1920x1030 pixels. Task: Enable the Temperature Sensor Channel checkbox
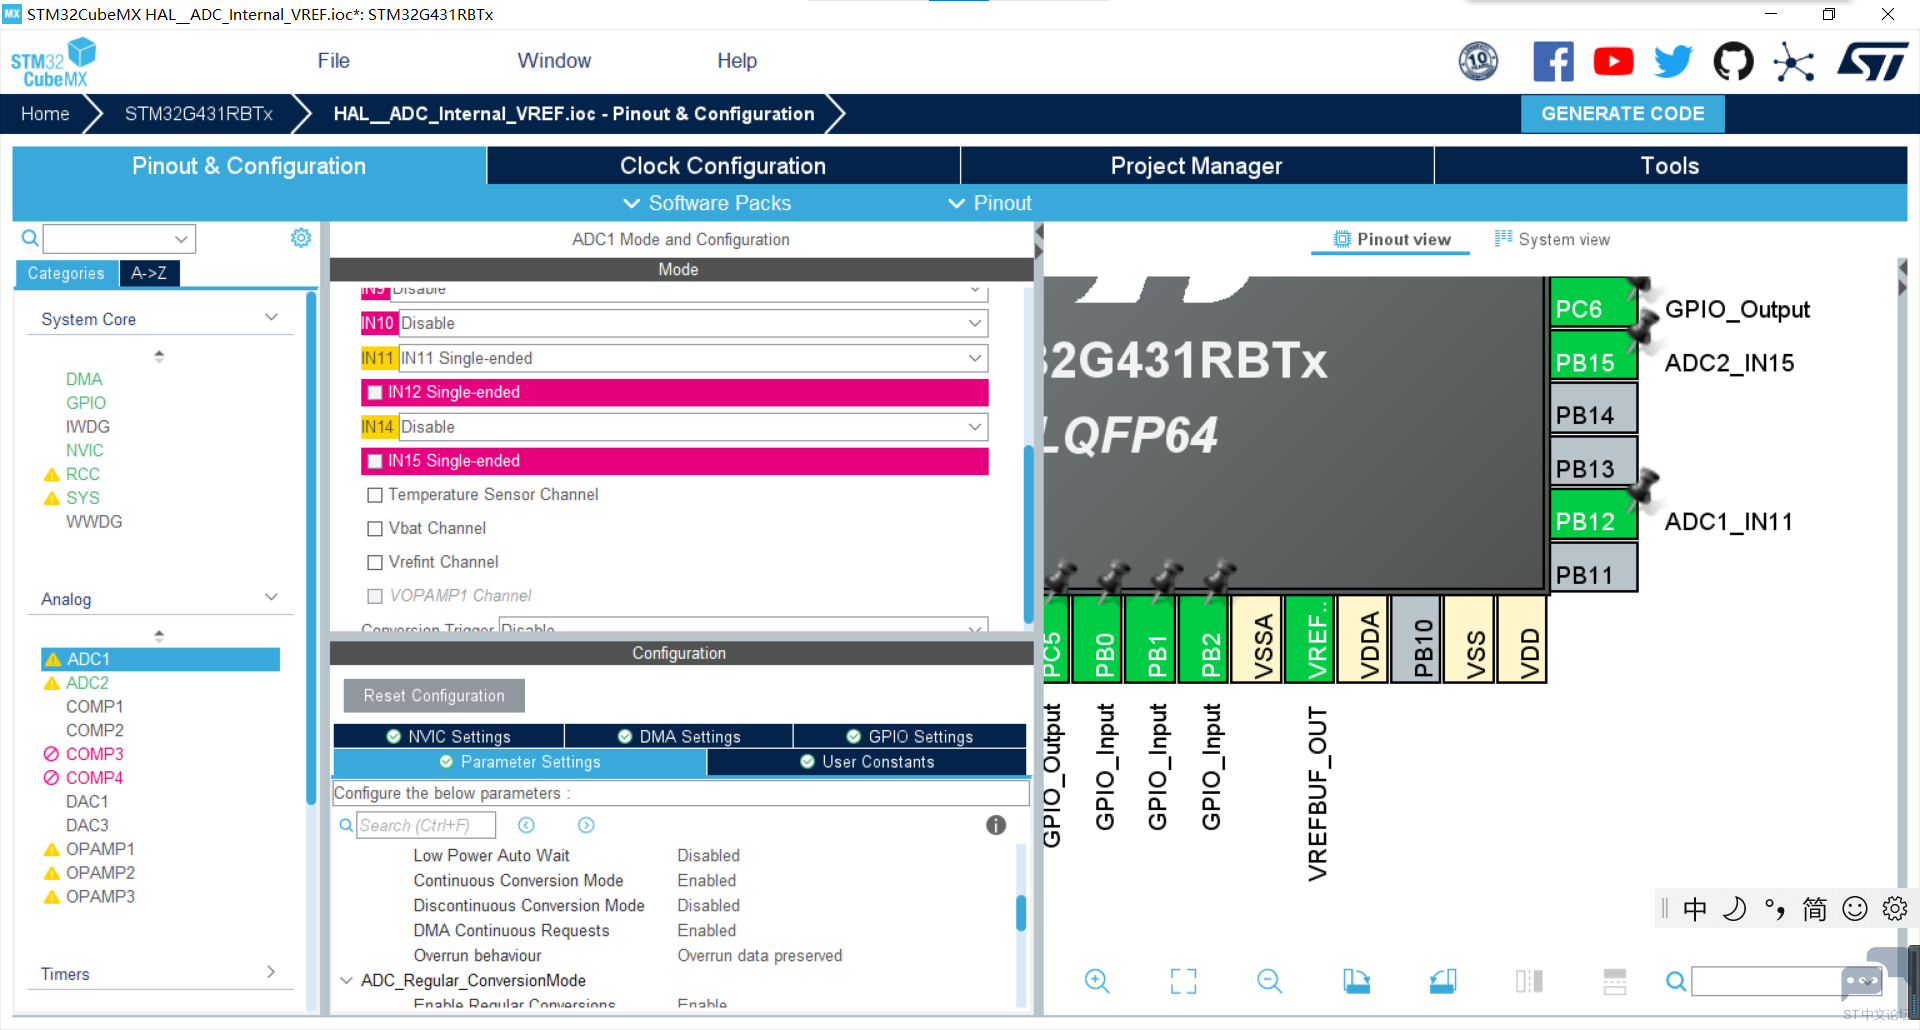(x=375, y=495)
